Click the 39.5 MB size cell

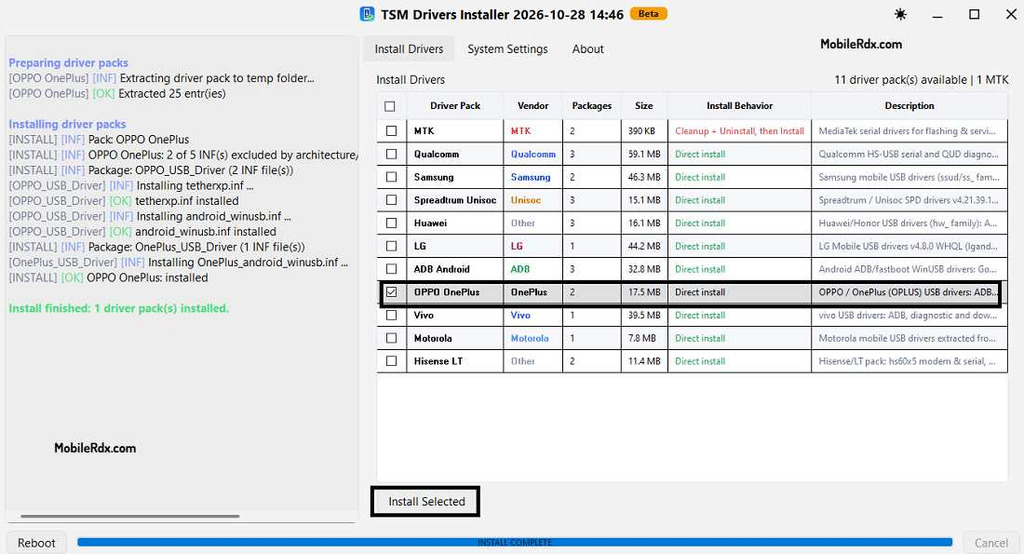click(644, 315)
